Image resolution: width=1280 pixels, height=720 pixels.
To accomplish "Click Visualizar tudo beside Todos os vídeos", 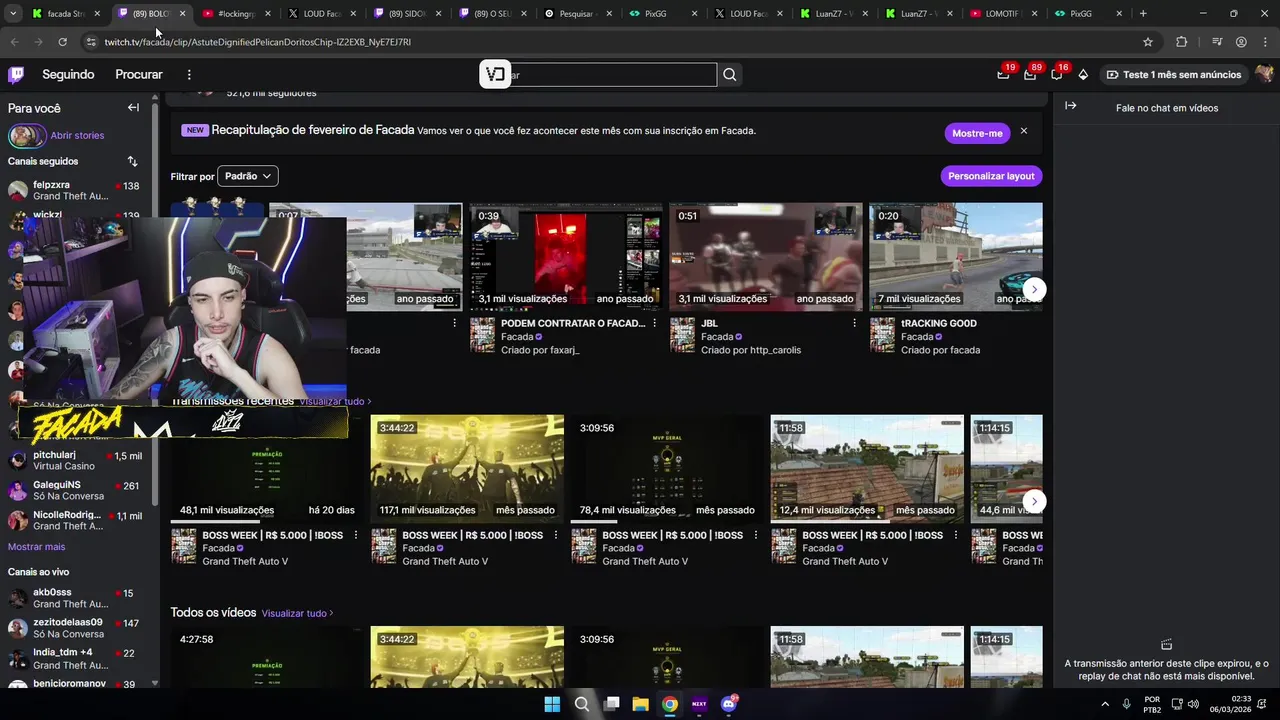I will 297,613.
